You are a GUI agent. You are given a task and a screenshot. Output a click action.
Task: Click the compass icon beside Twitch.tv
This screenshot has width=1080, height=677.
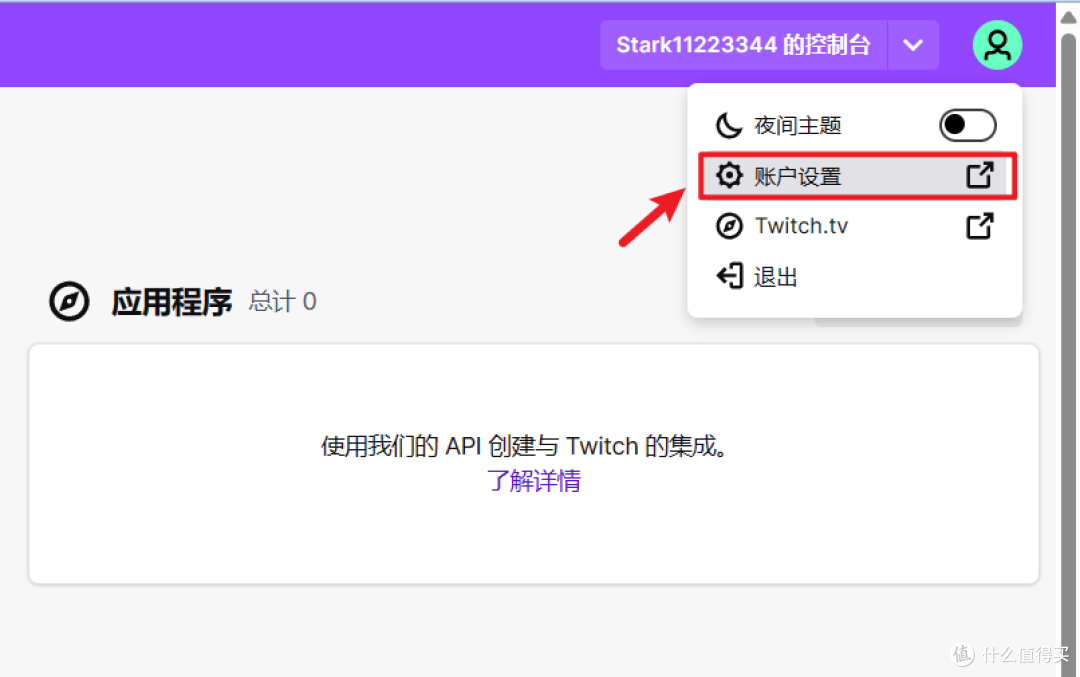729,226
